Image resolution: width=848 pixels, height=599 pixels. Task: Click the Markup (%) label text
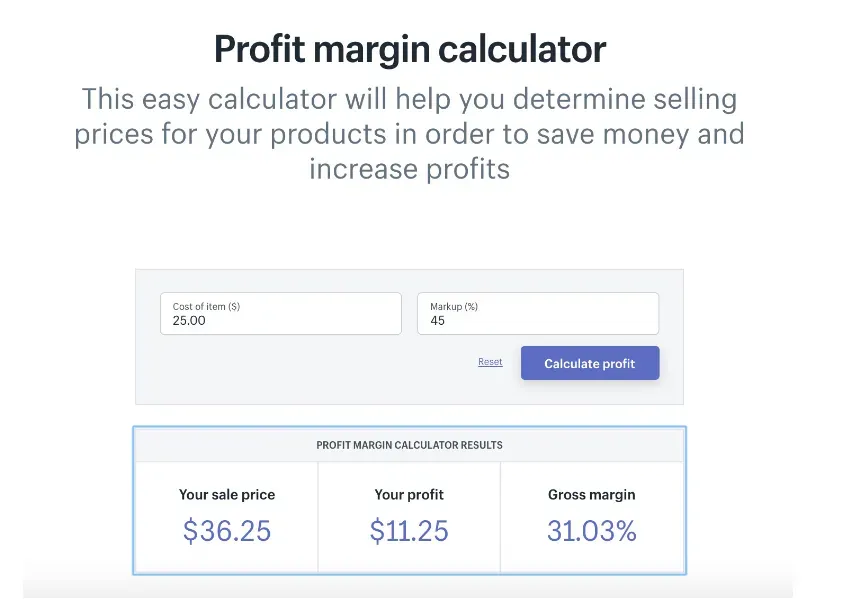tap(454, 306)
